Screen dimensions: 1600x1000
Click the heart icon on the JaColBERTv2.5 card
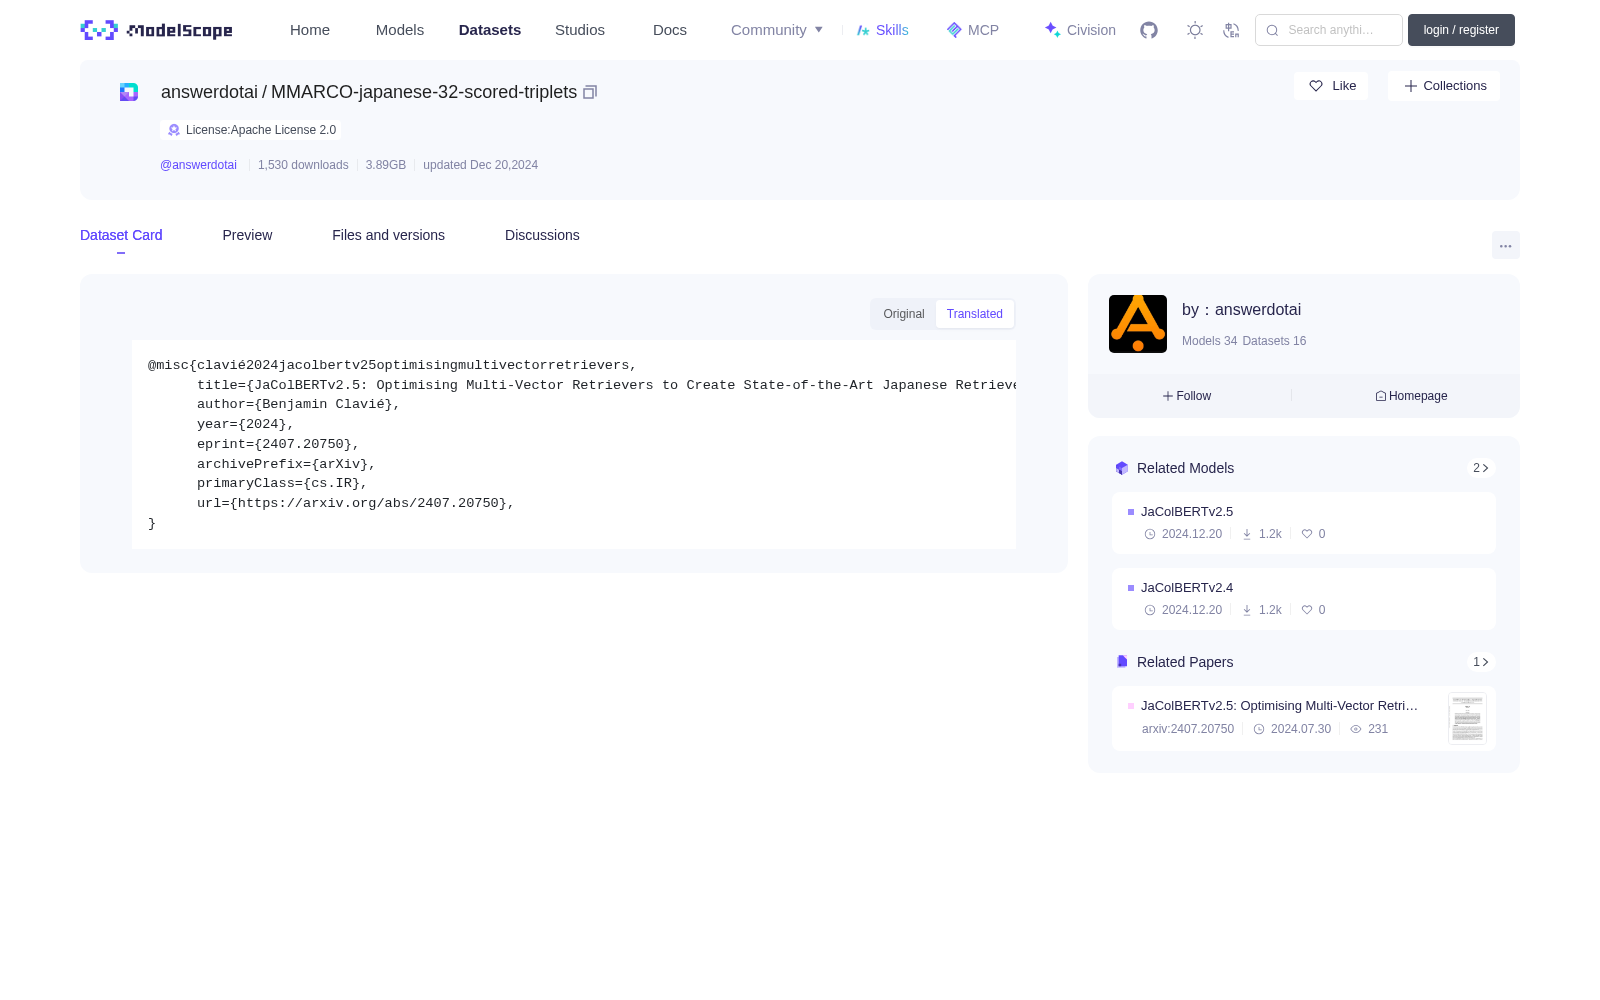pos(1307,534)
